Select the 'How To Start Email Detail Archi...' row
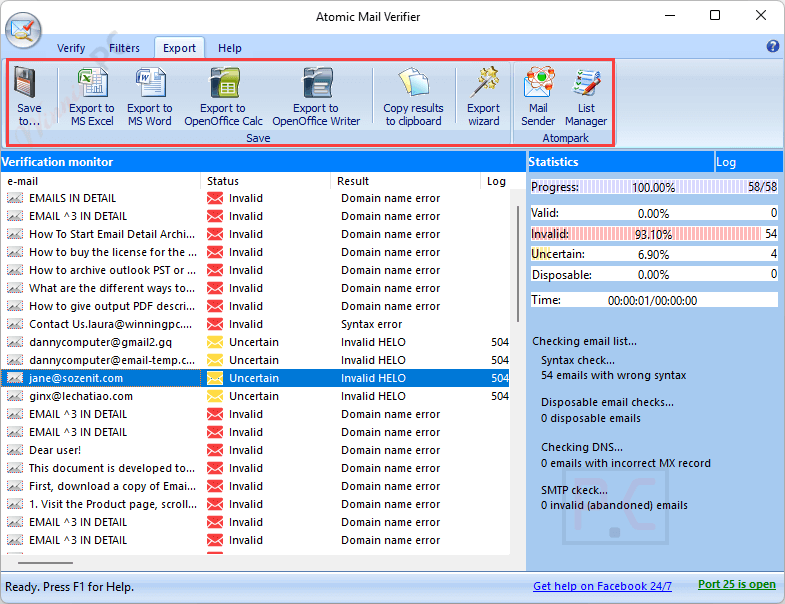This screenshot has width=785, height=604. click(x=255, y=234)
